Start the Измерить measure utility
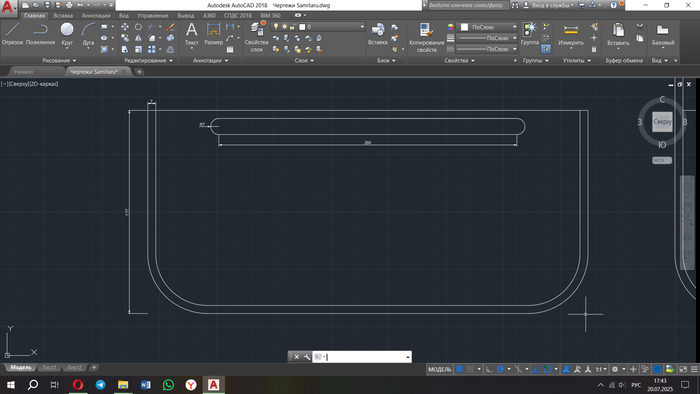700x394 pixels. [571, 35]
